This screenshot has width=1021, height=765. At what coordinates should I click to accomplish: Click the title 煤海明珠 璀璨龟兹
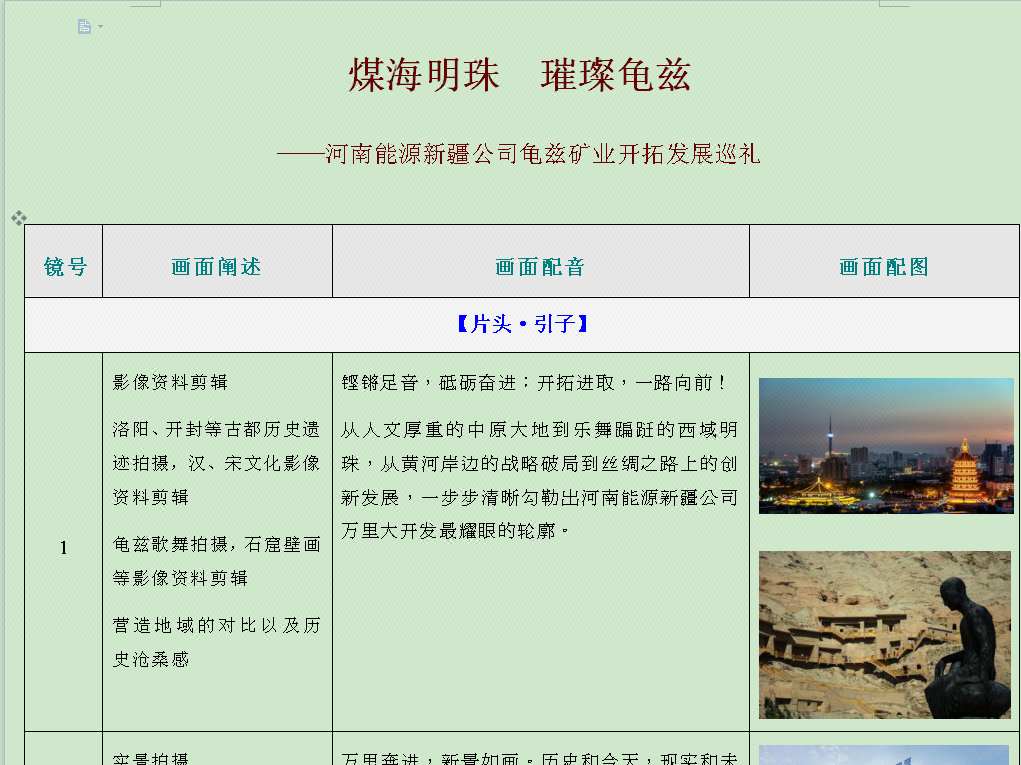[519, 75]
